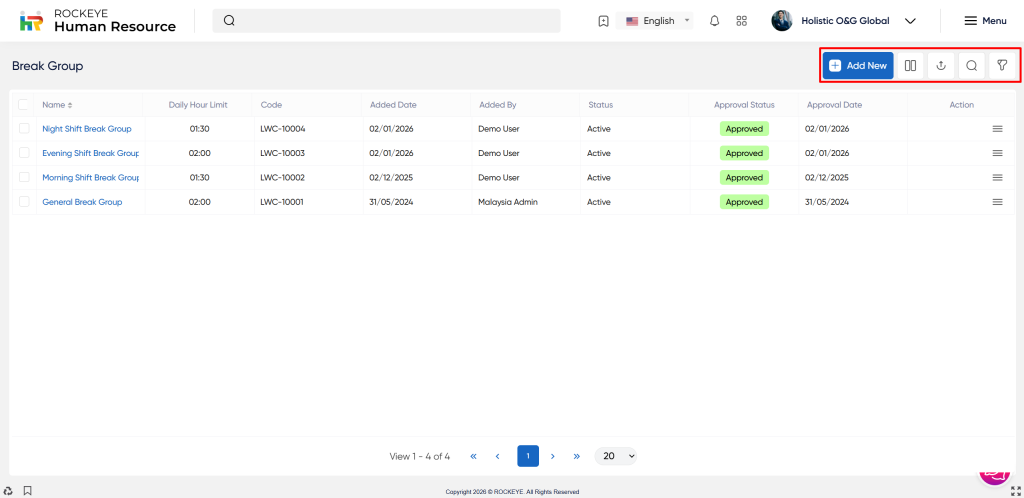Open the filter funnel icon
This screenshot has height=498, width=1024.
tap(1001, 66)
